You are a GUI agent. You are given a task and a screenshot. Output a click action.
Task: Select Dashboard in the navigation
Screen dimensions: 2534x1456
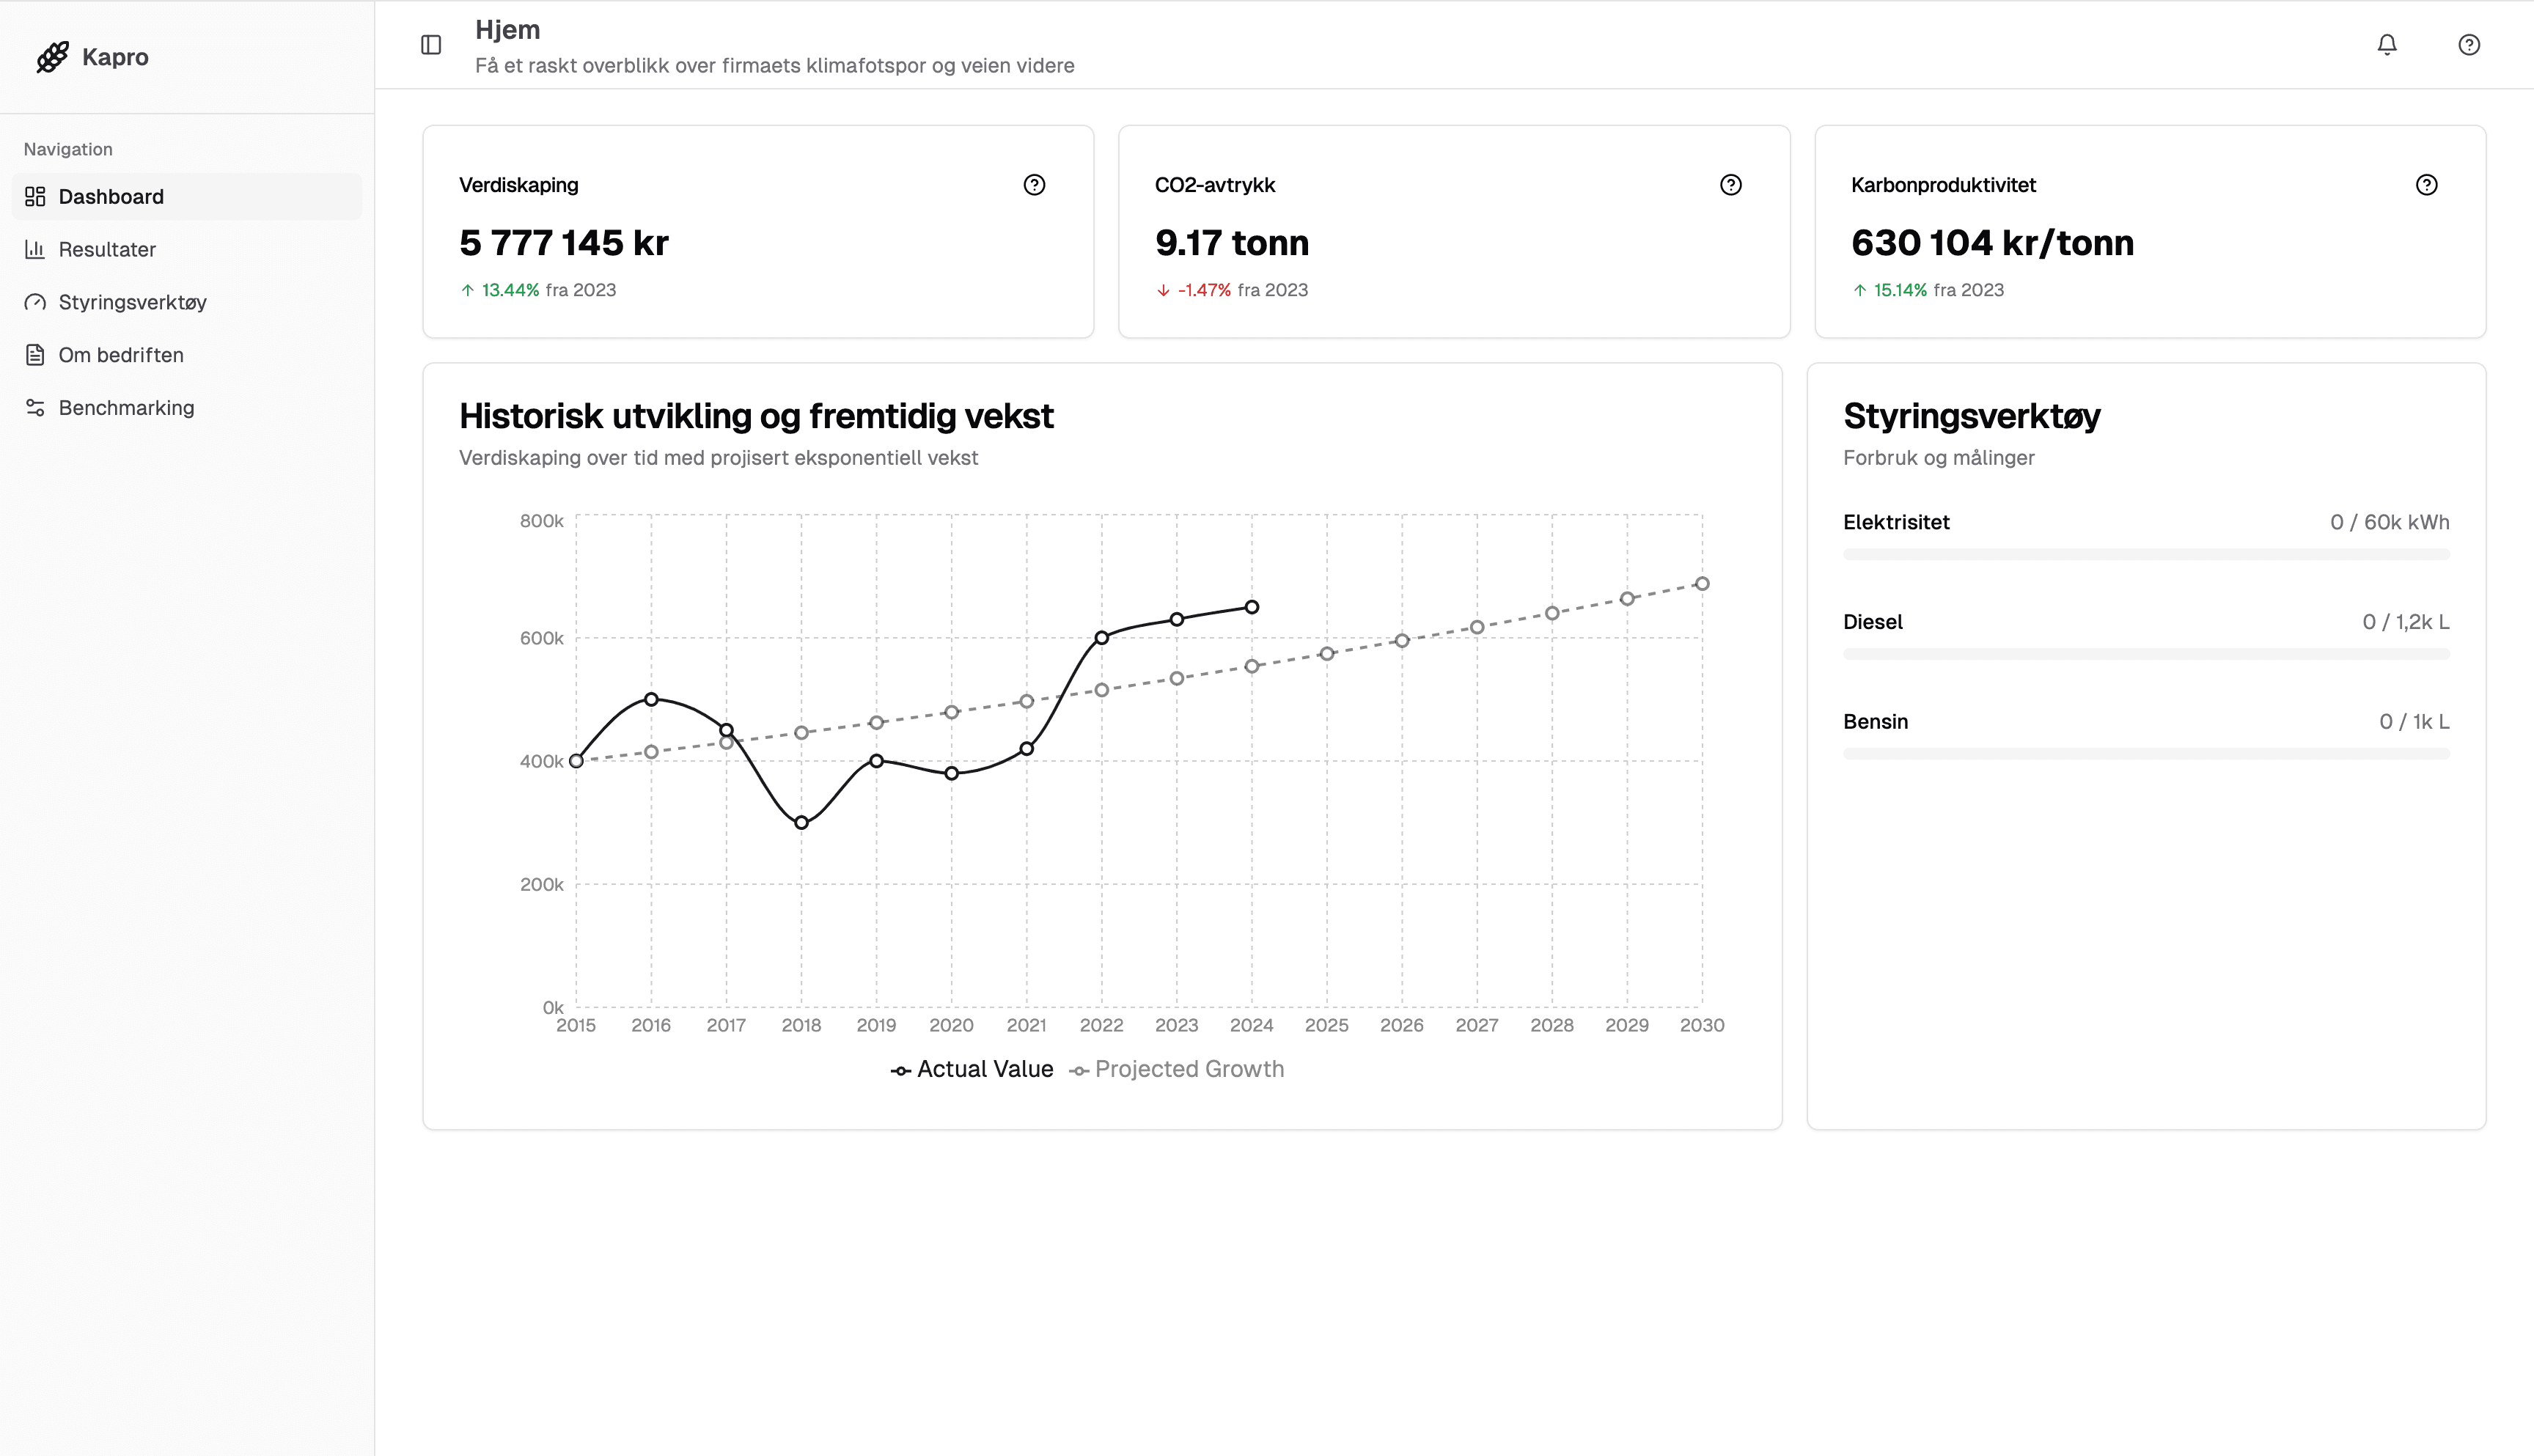click(x=111, y=197)
